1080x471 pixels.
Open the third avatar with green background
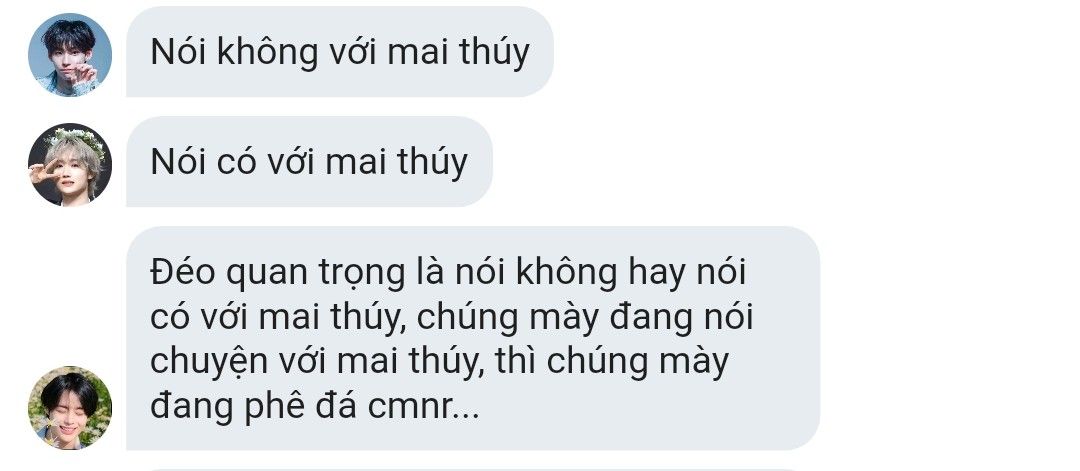click(x=70, y=408)
